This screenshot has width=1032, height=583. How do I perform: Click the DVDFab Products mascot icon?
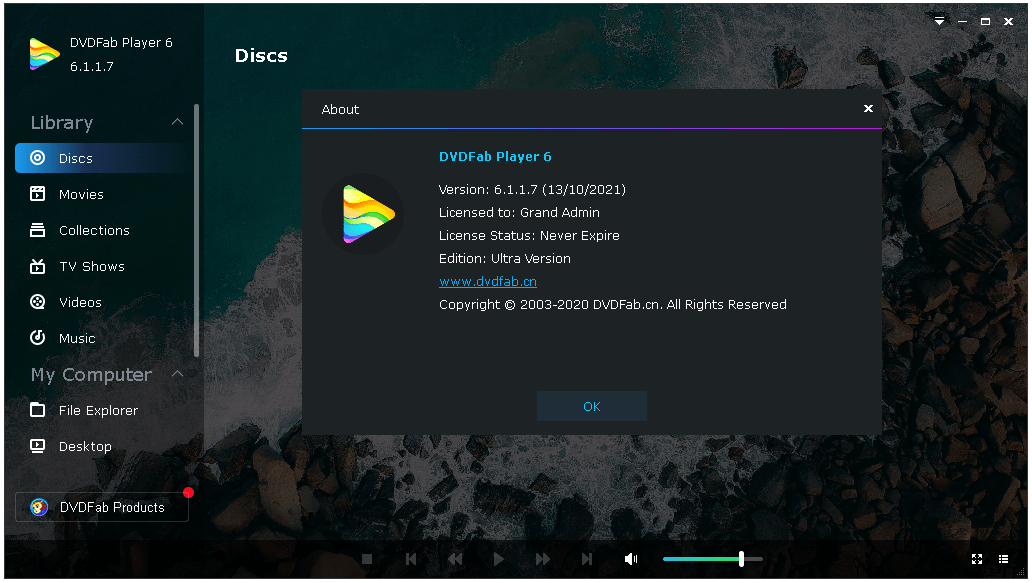[x=39, y=507]
